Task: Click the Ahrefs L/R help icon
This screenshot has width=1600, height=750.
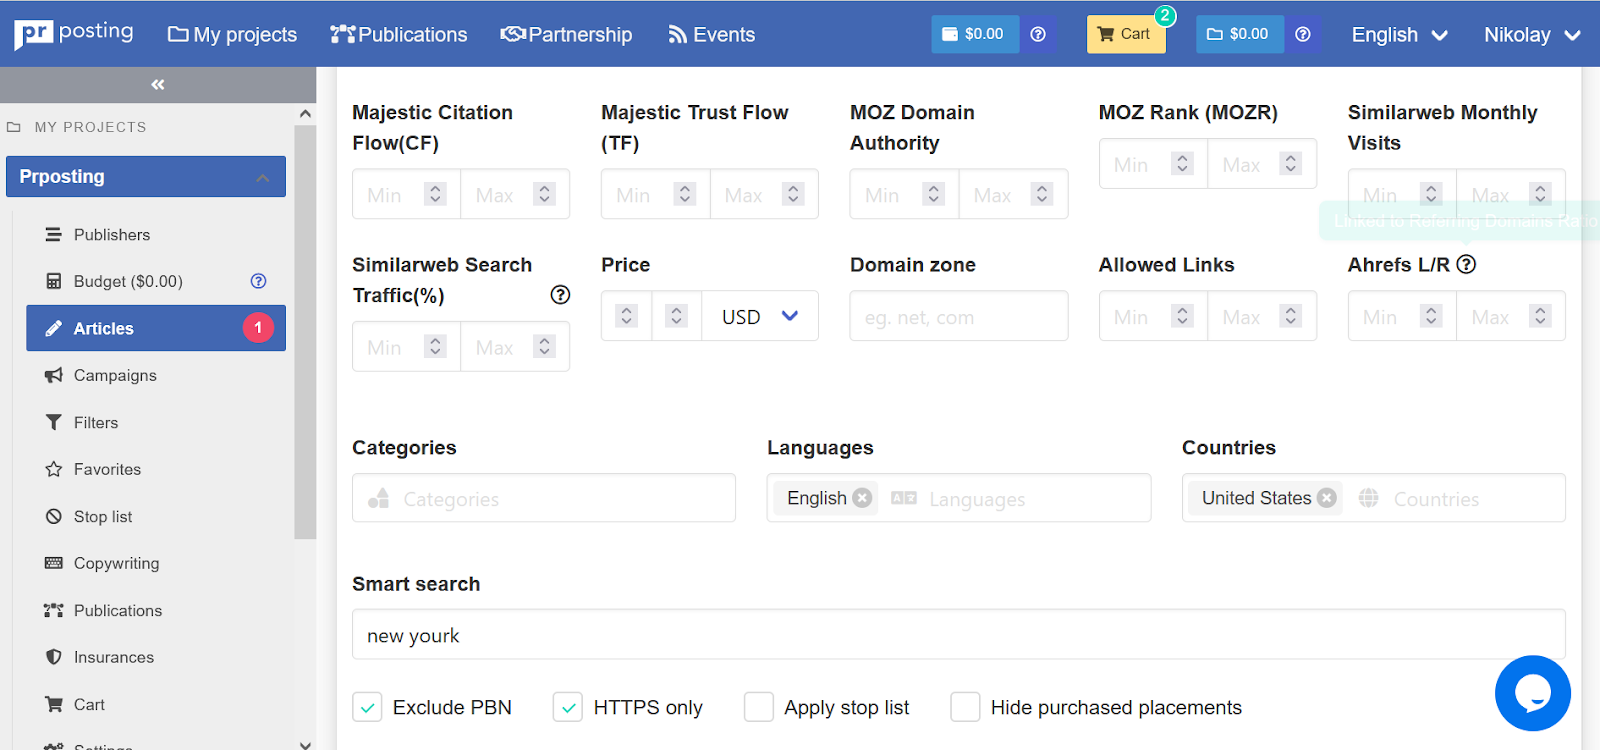Action: [1466, 264]
